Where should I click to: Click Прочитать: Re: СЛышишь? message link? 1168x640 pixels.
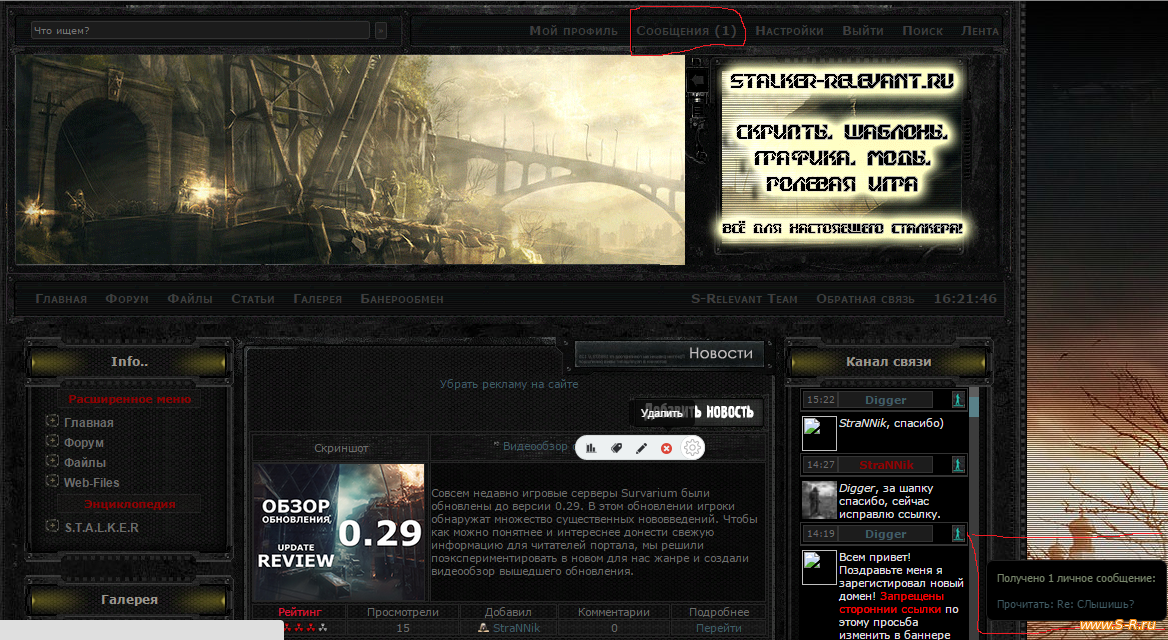click(1065, 604)
